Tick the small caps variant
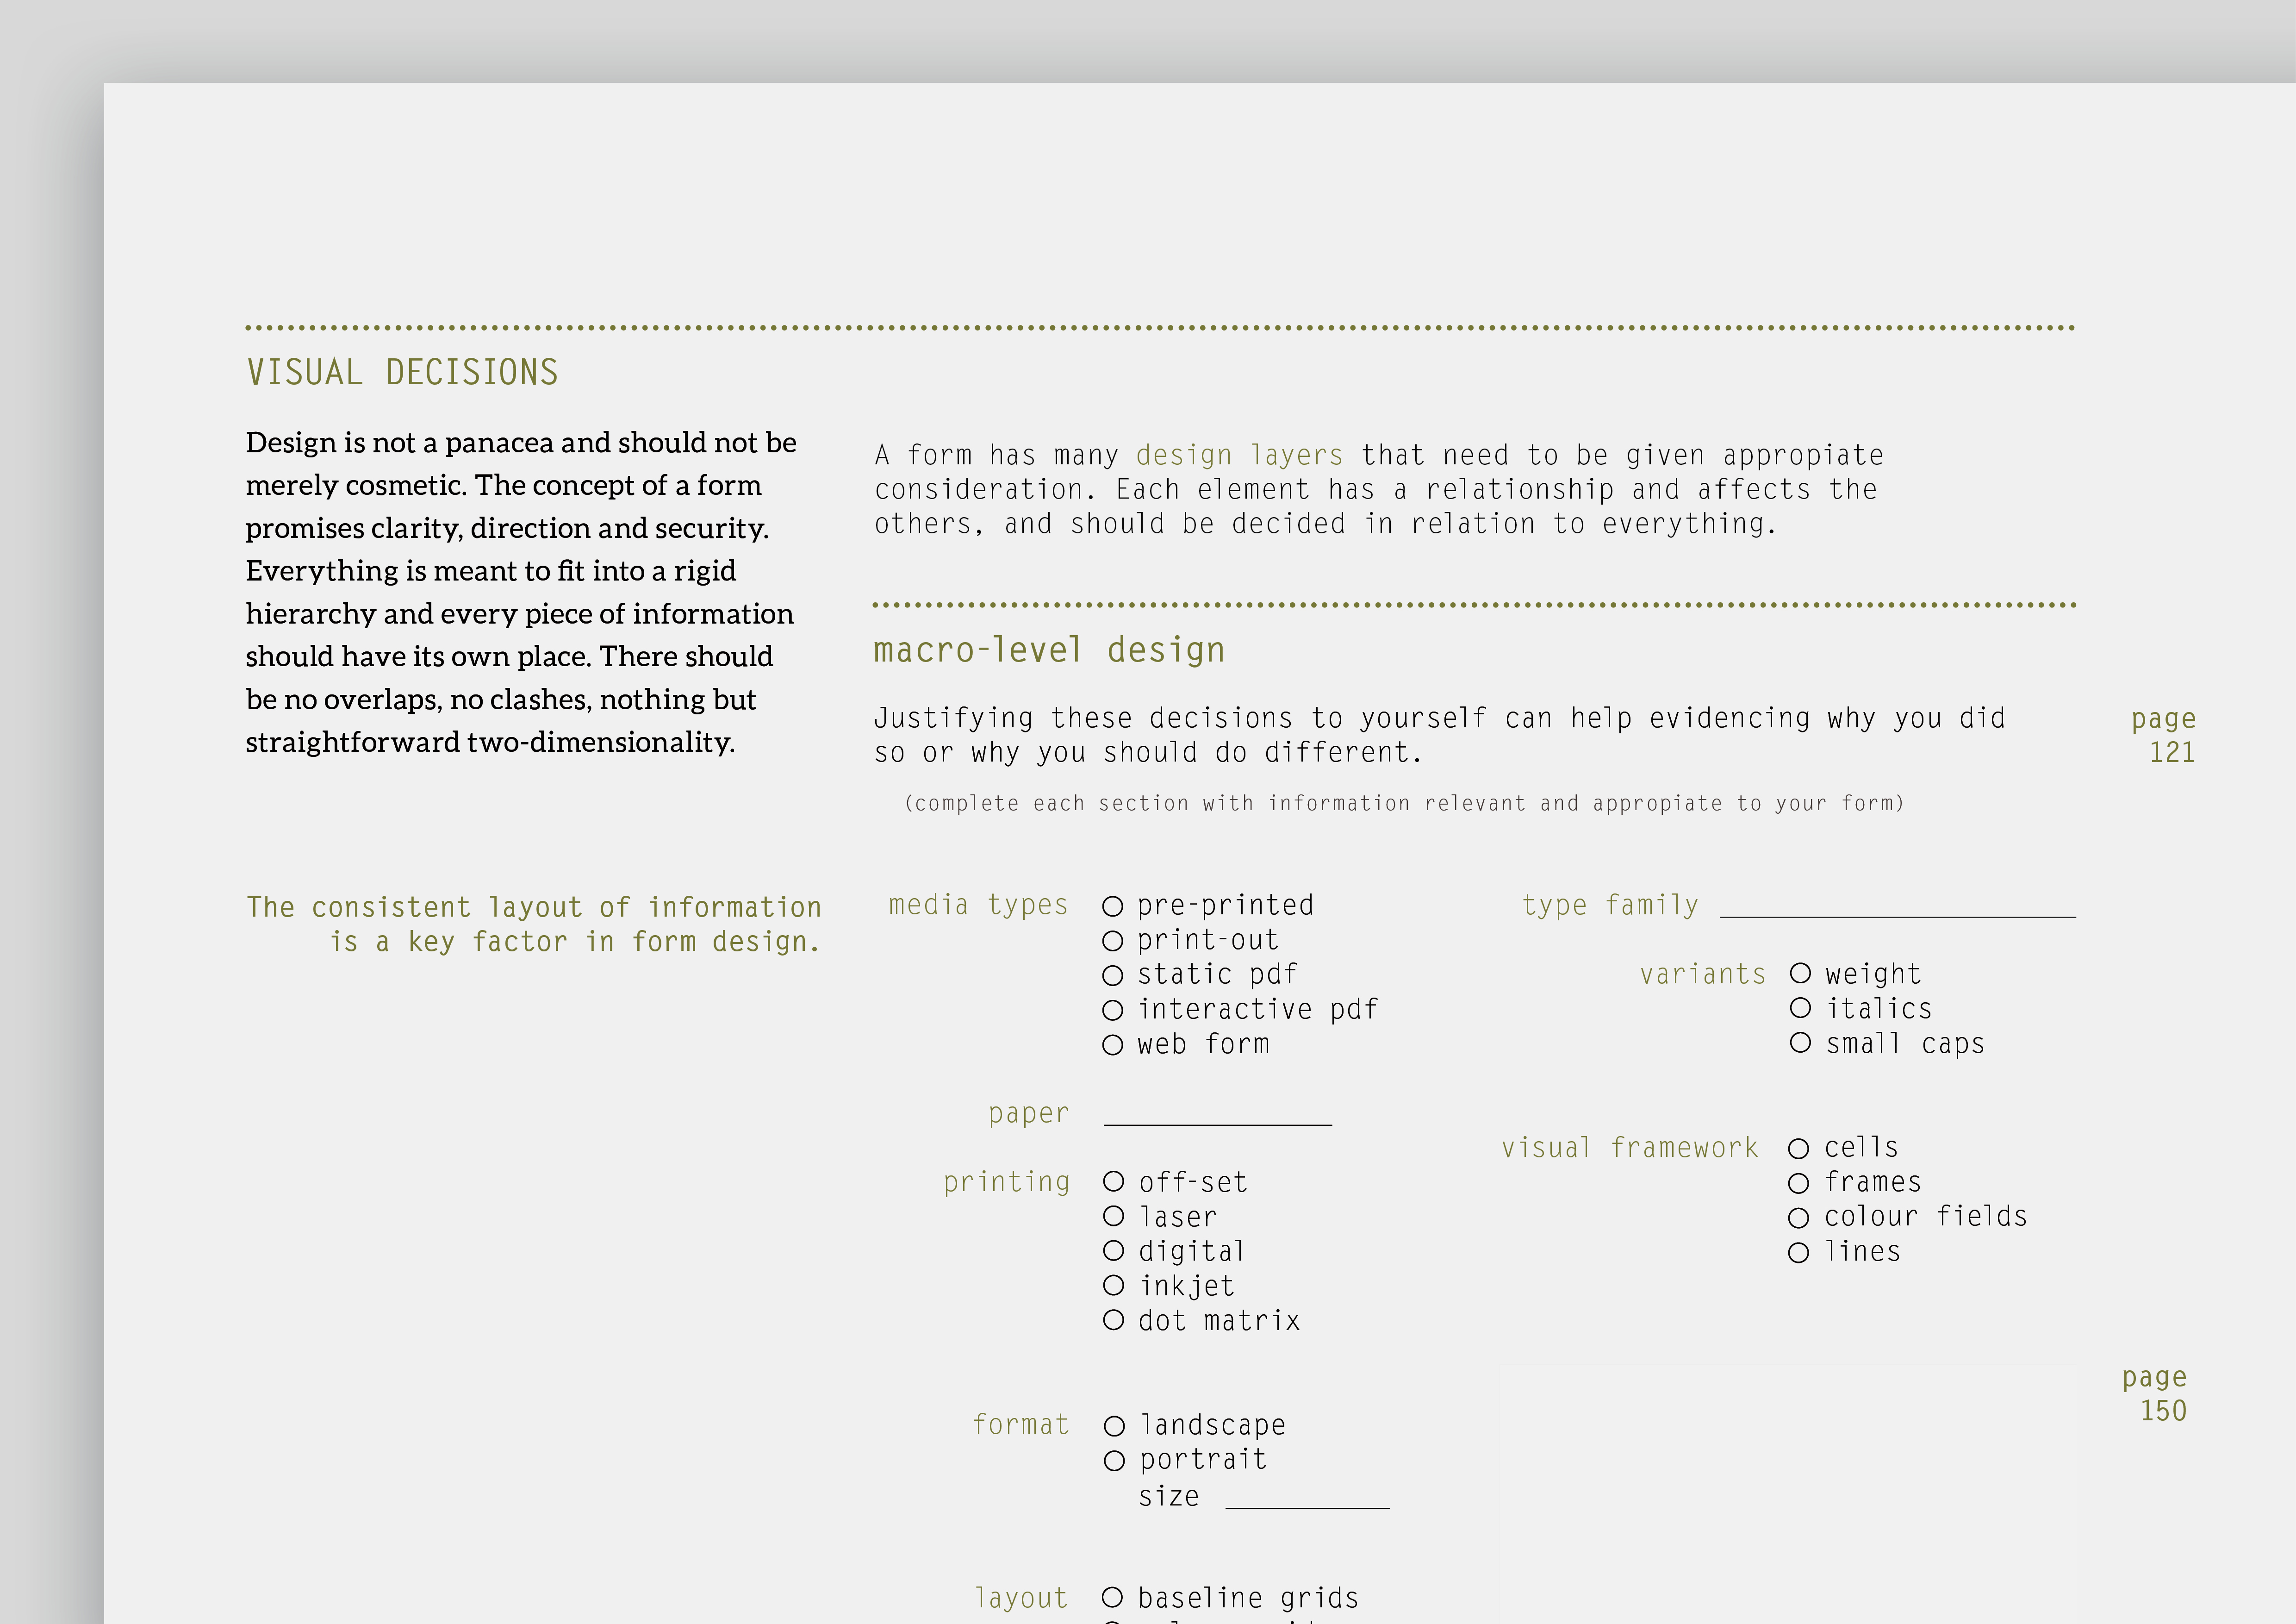2296x1624 pixels. [1800, 1043]
